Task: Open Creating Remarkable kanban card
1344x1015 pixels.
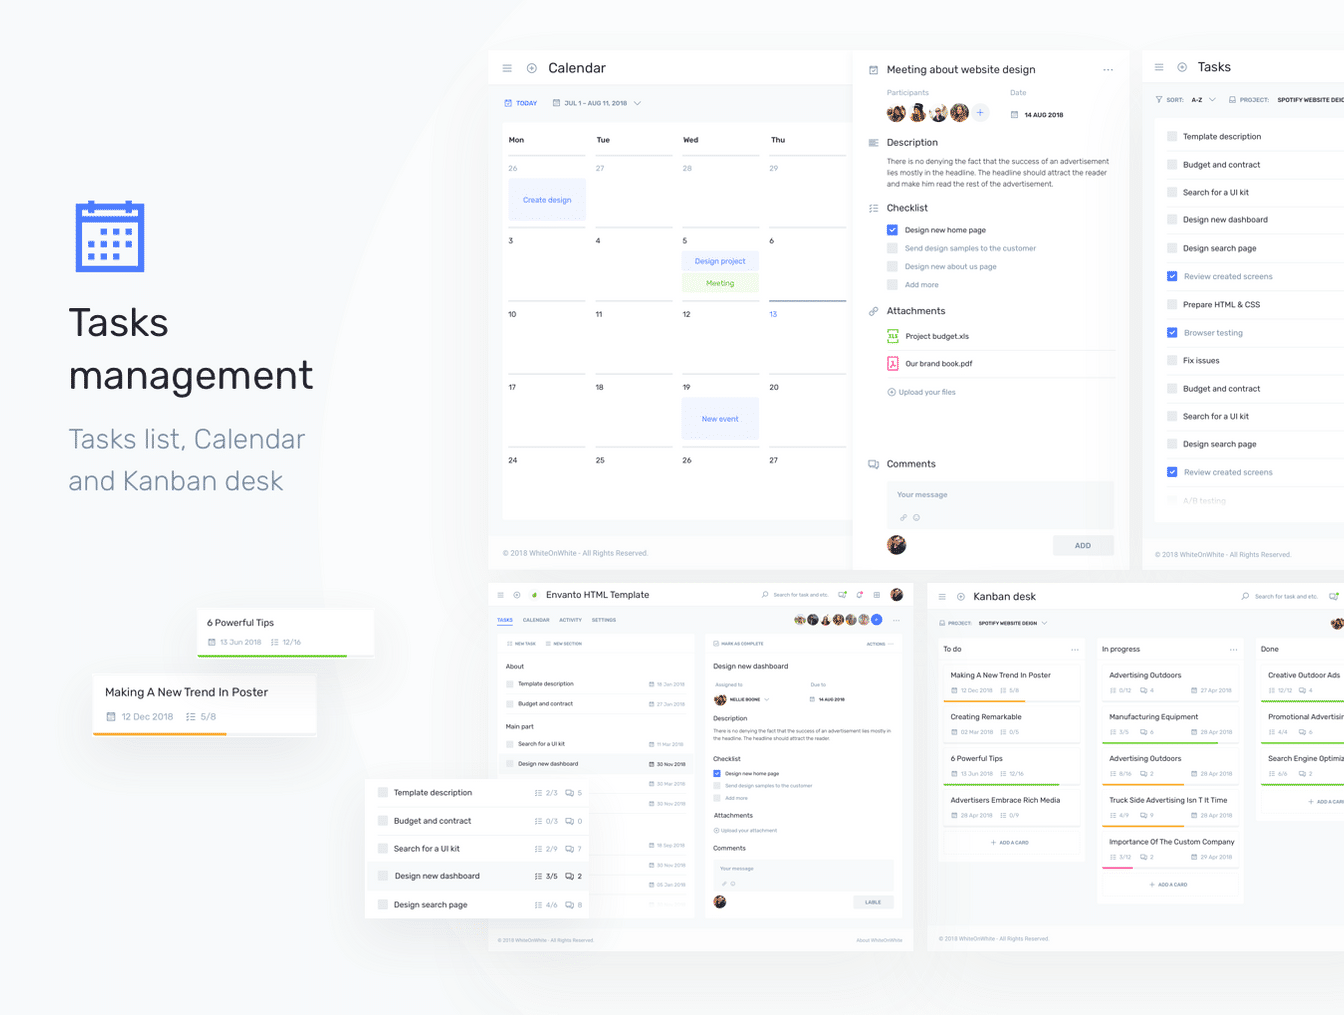Action: 1012,724
